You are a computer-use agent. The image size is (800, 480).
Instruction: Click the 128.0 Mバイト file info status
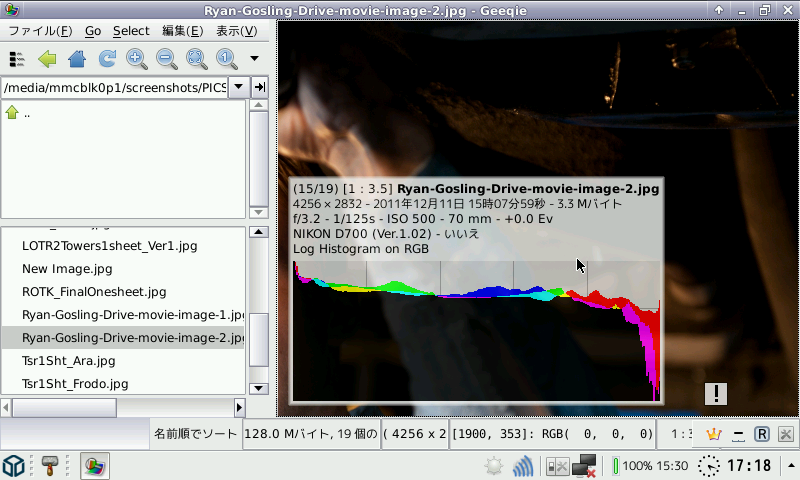[x=311, y=434]
